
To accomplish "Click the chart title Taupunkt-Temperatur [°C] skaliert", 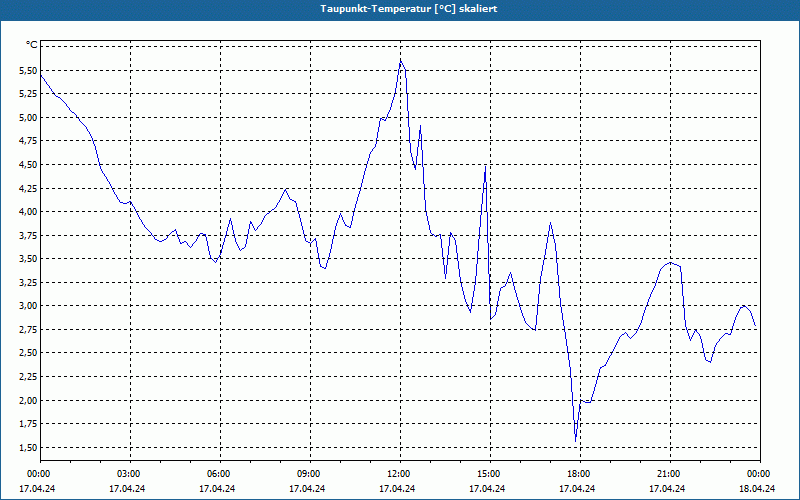I will 409,9.
